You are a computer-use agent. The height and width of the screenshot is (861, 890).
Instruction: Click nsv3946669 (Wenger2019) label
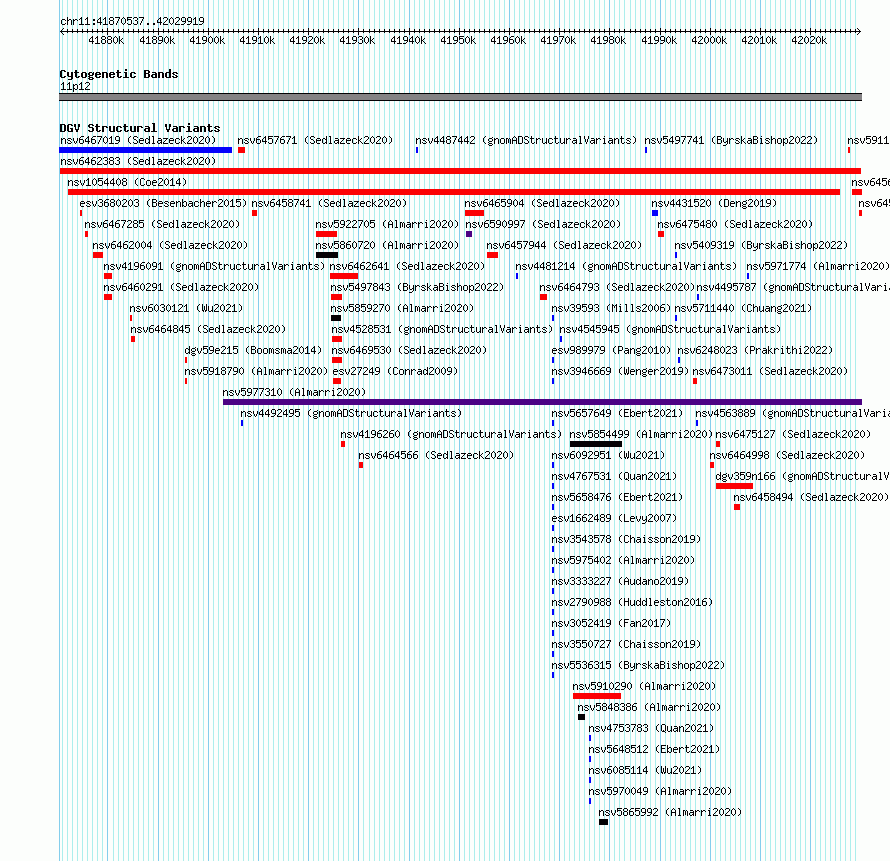620,371
